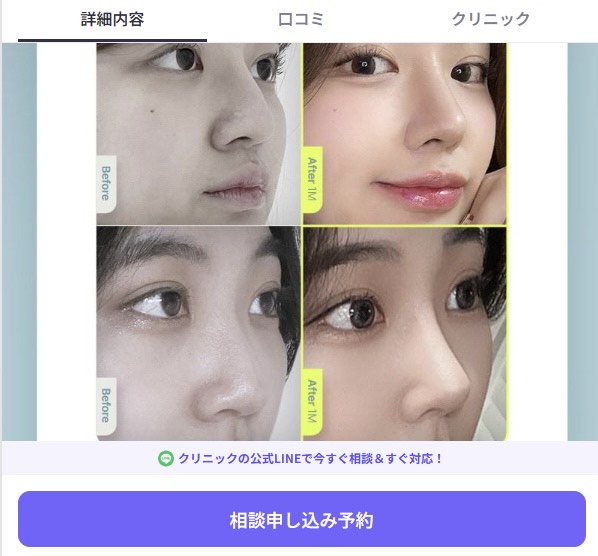598x556 pixels.
Task: Show next slide via right blue-gray edge
Action: click(x=582, y=242)
